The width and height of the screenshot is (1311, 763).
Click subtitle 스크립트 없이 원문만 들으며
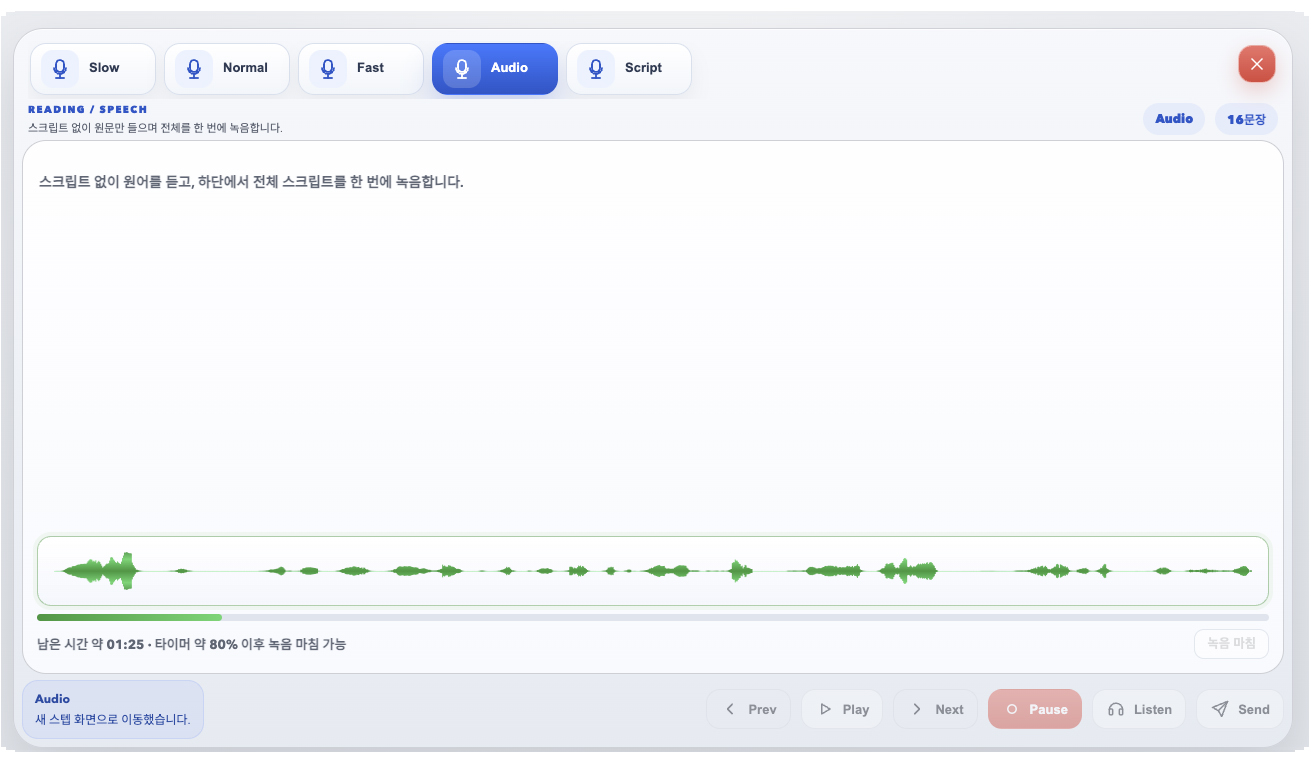[x=155, y=128]
